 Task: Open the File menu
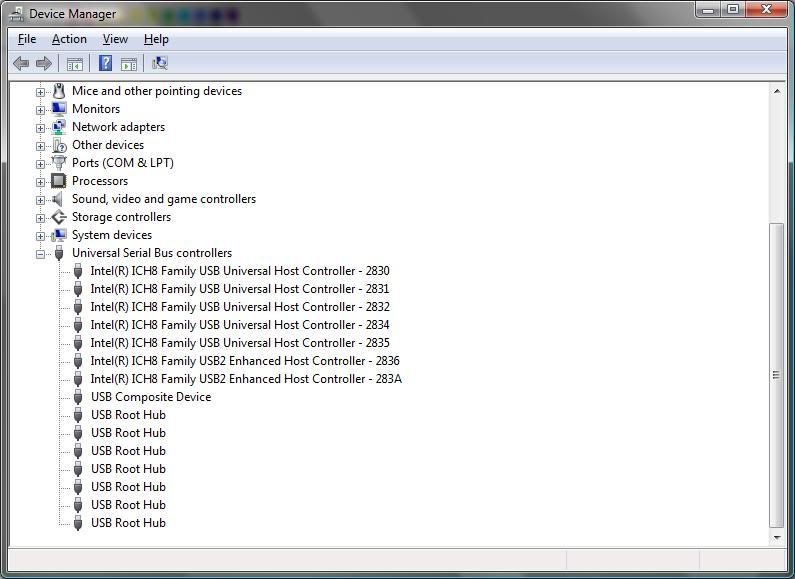pyautogui.click(x=27, y=39)
